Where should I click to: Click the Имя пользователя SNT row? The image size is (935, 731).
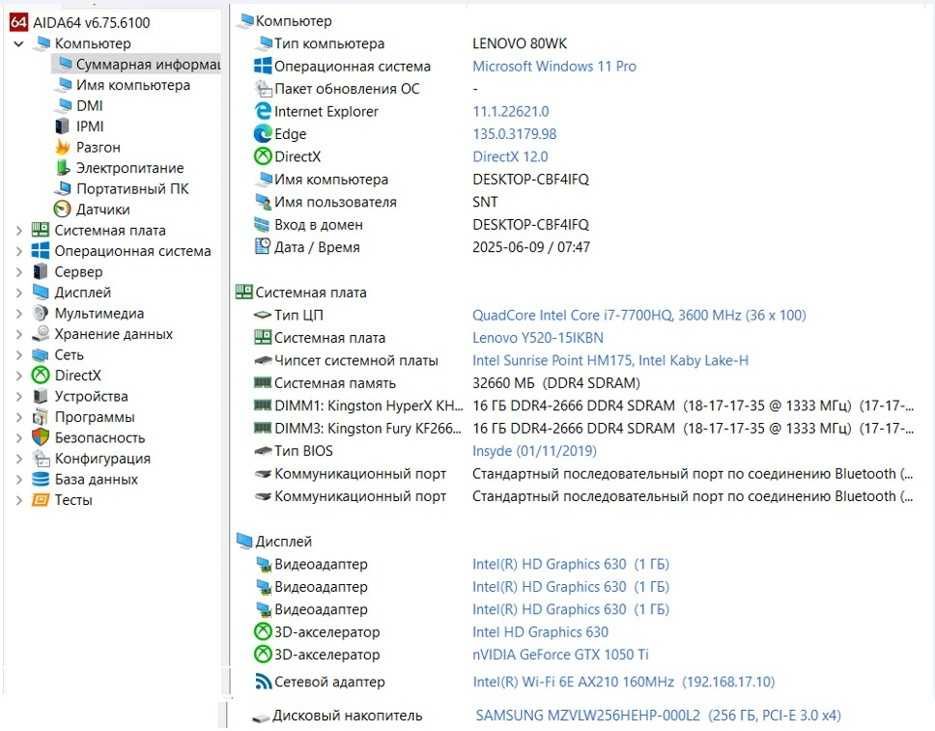click(x=376, y=202)
